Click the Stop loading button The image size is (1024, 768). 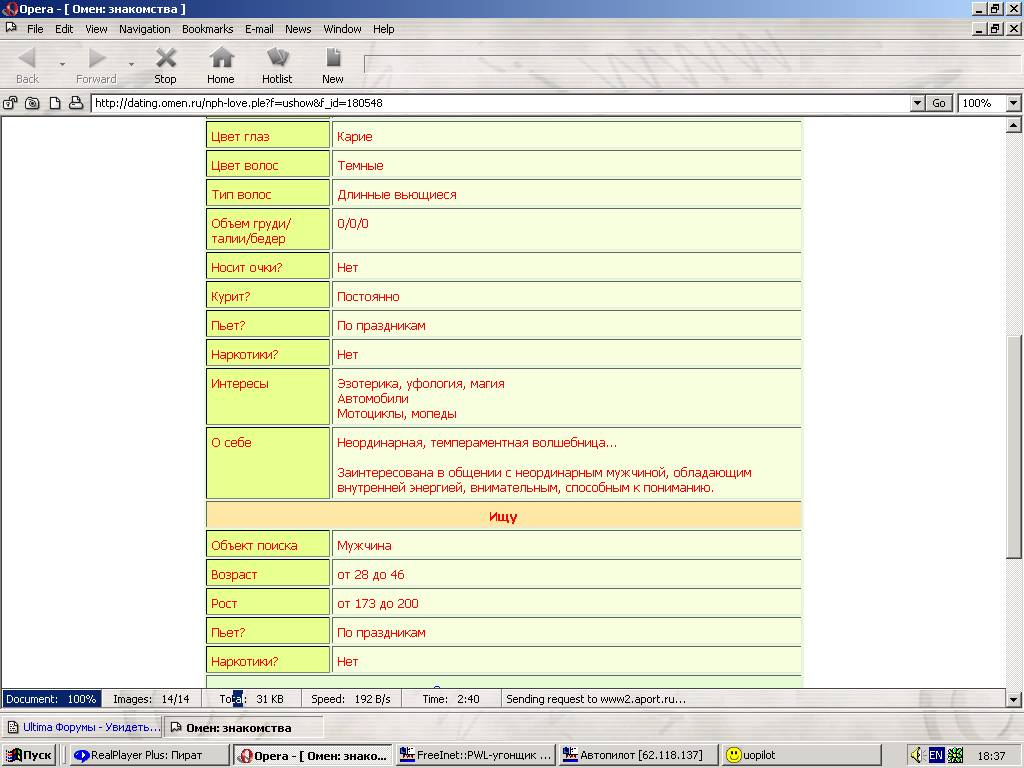165,65
